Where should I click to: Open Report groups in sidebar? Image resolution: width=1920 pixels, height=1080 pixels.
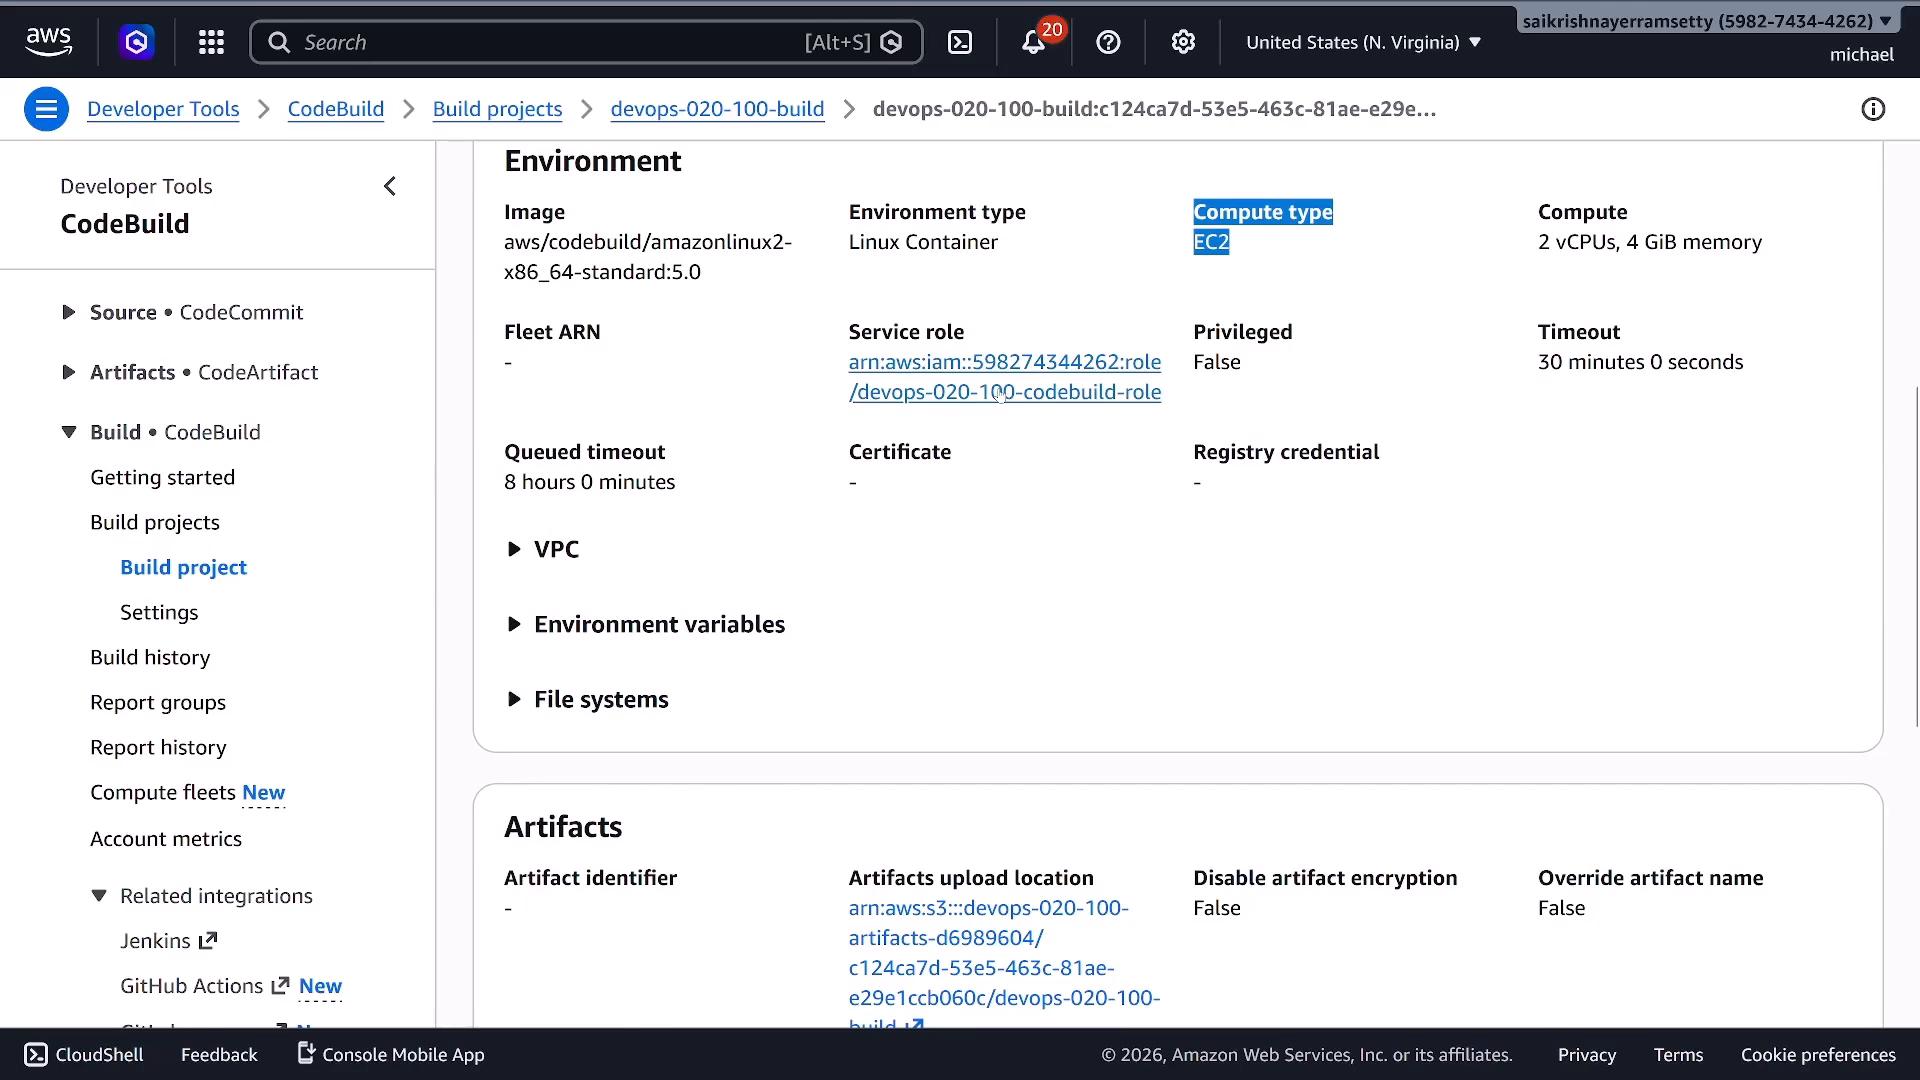click(158, 702)
